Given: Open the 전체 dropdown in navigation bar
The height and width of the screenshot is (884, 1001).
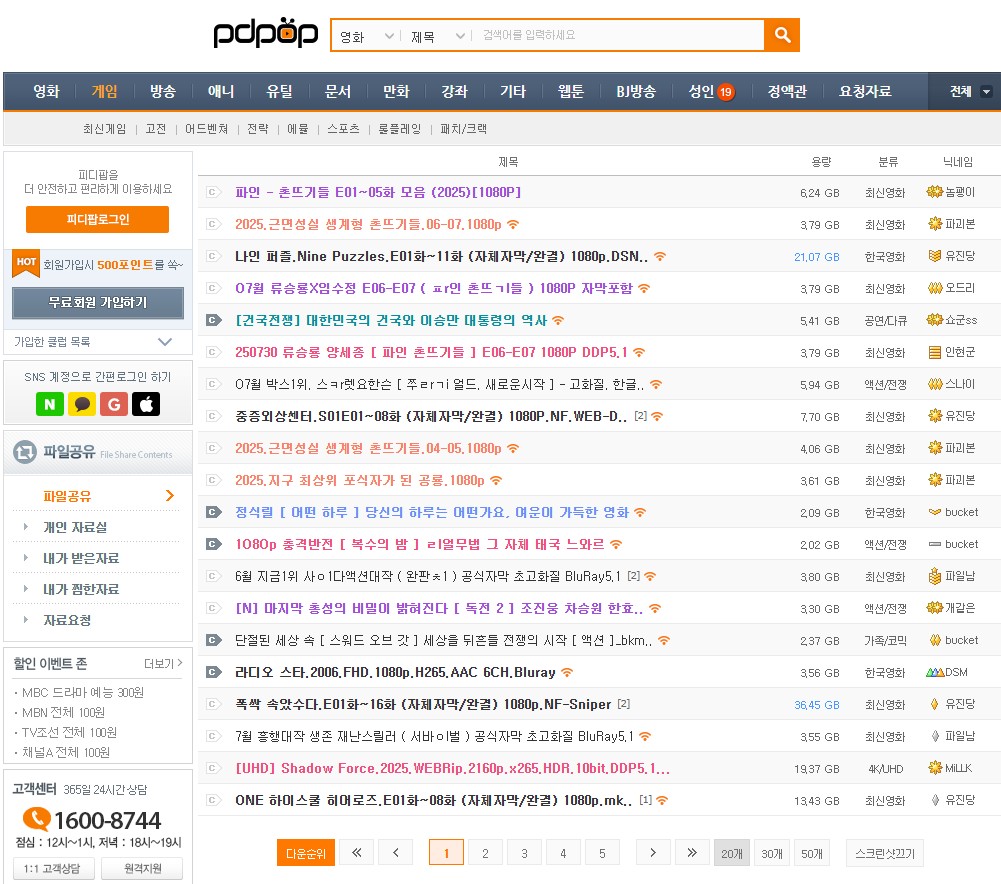Looking at the screenshot, I should pyautogui.click(x=961, y=90).
